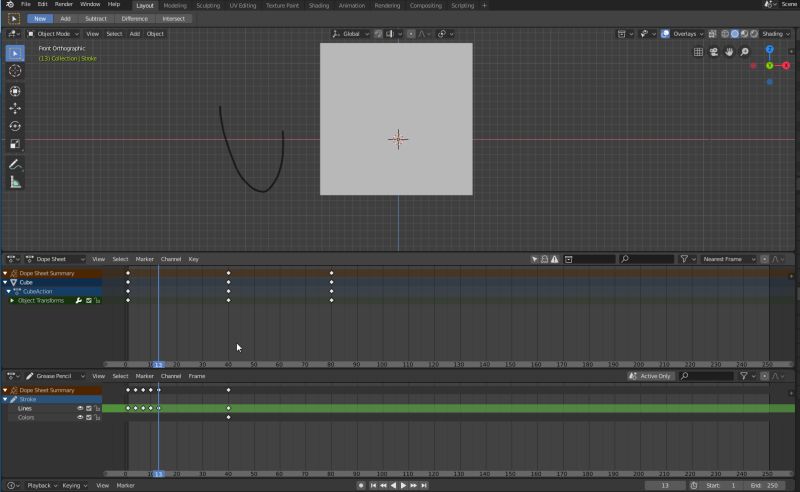Screen dimensions: 800x492
Task: Open the Playback popover
Action: pyautogui.click(x=42, y=485)
